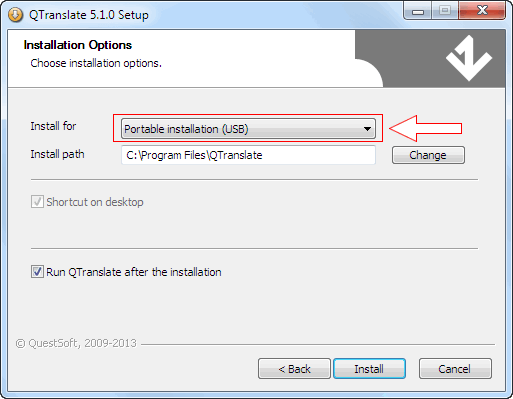Click the Install path label
This screenshot has height=399, width=513.
point(57,154)
